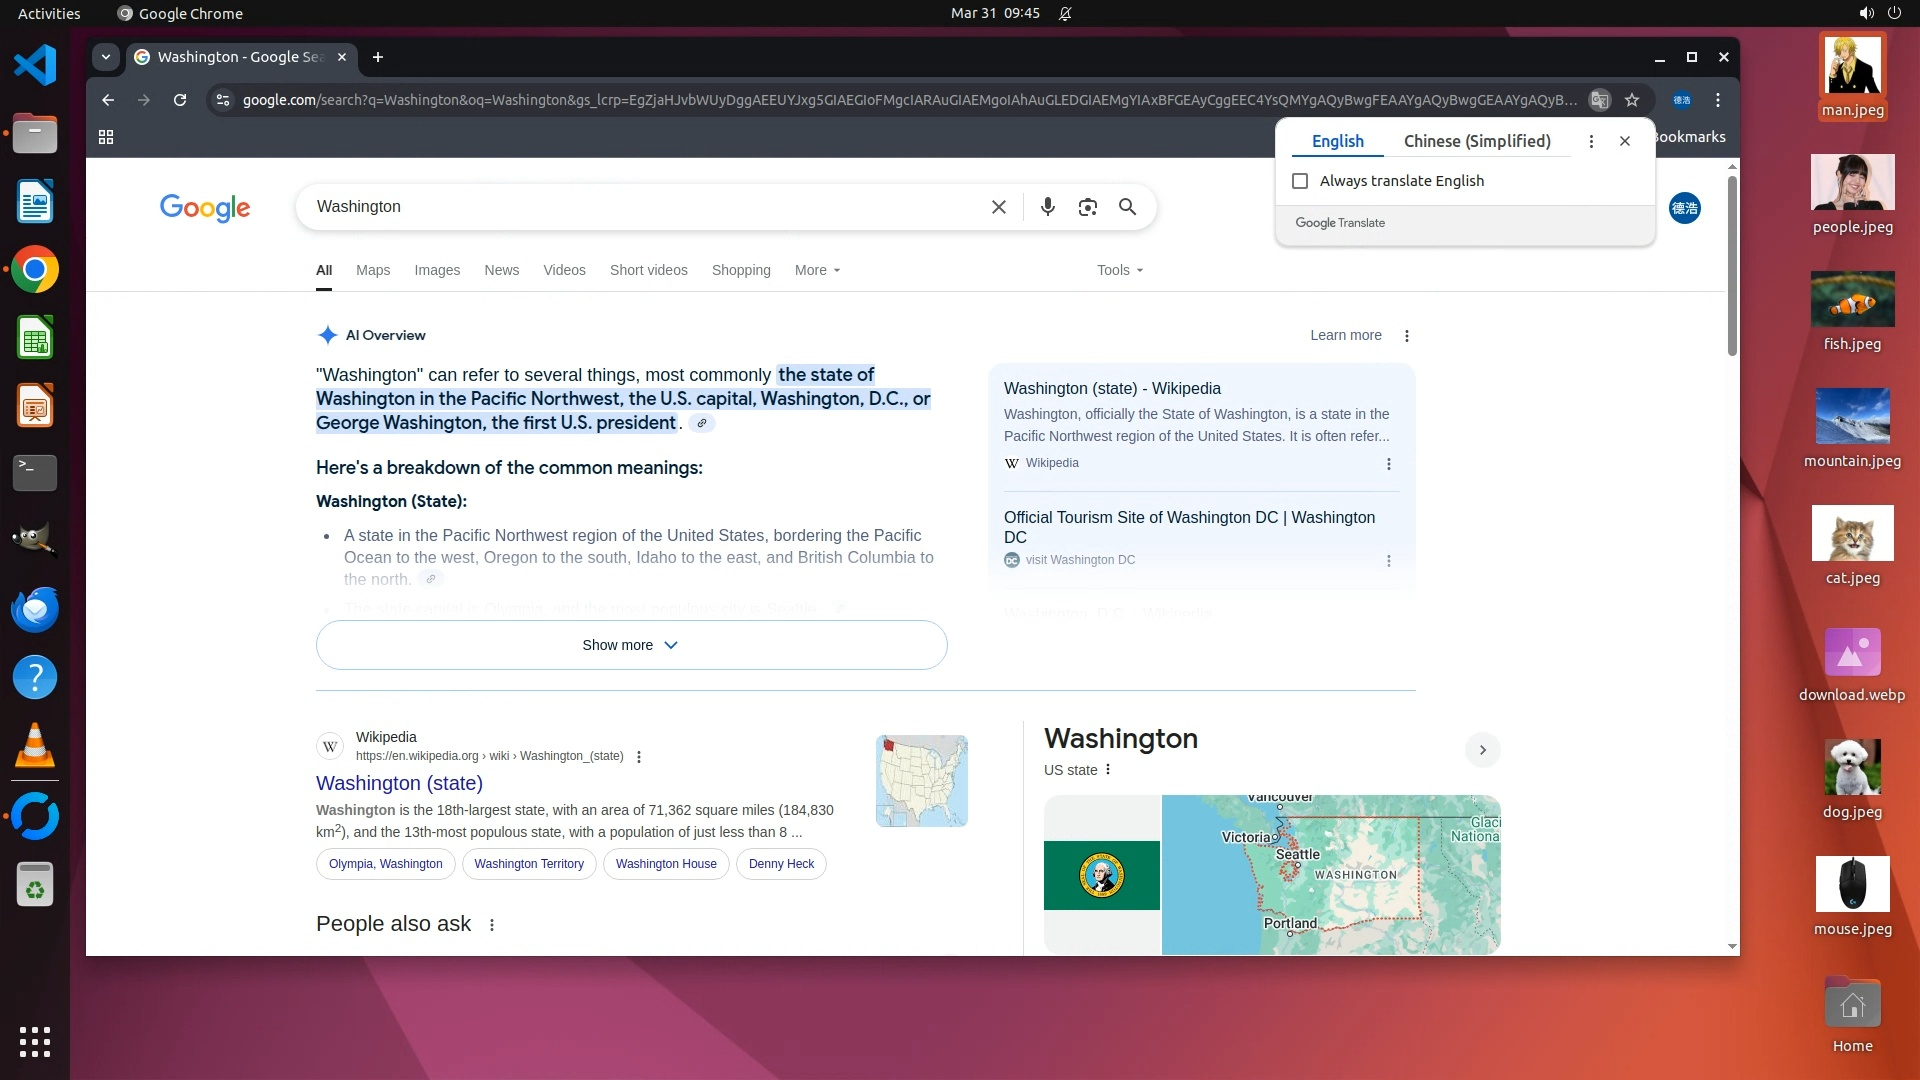Open tab groups grid icon in bookmarks bar
Screen dimensions: 1920x1080
pyautogui.click(x=106, y=137)
